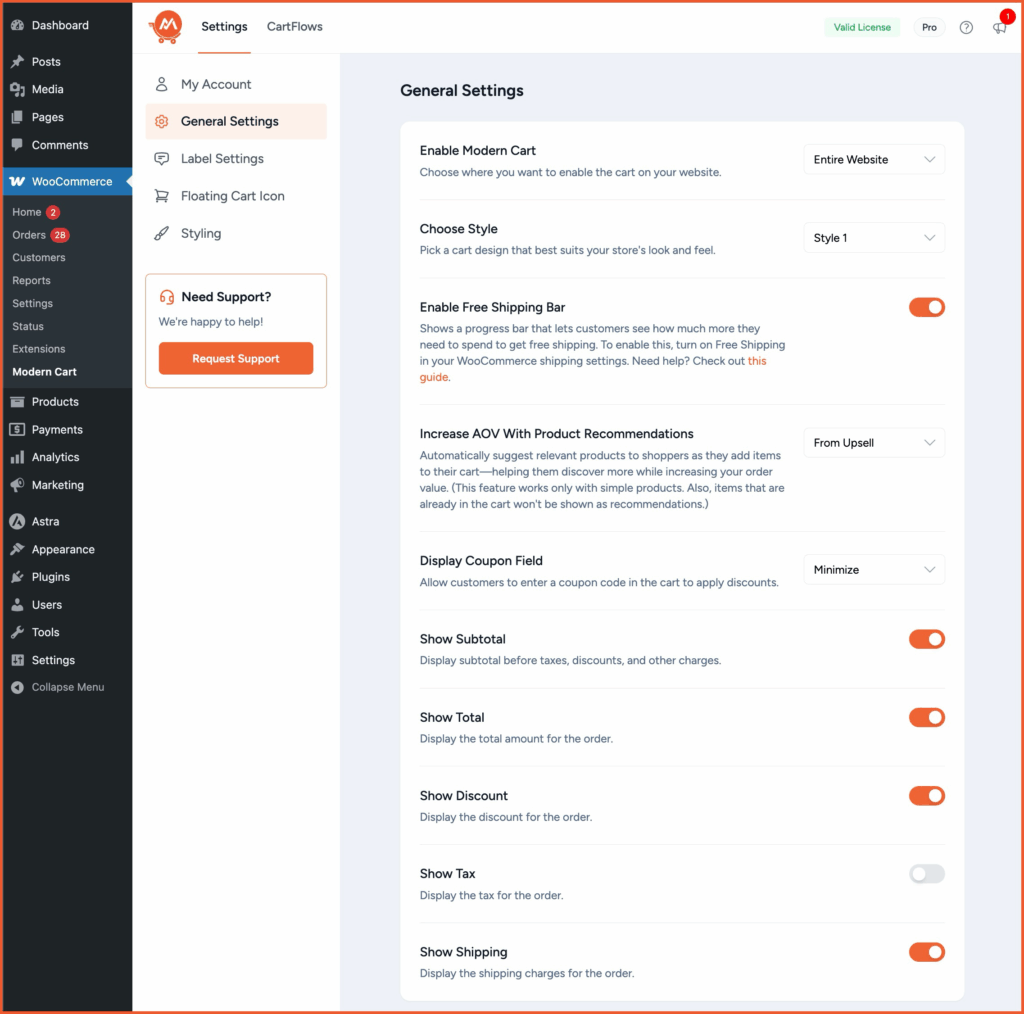Click the Collapse Menu arrow icon
The image size is (1024, 1014).
pos(18,688)
